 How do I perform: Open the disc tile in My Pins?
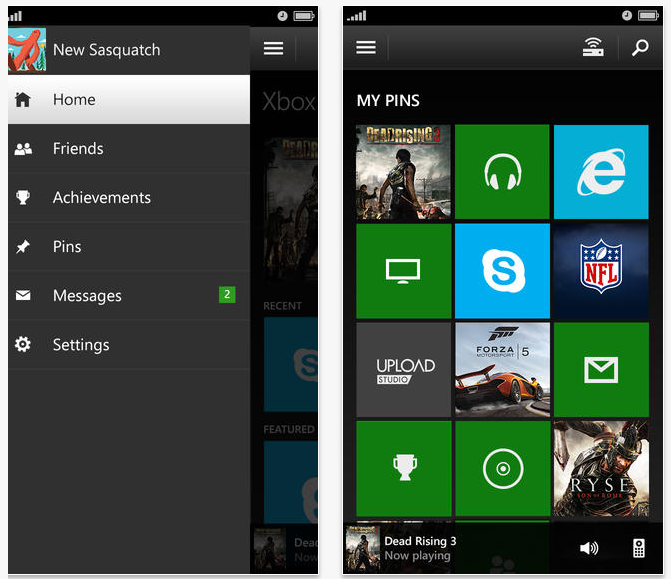[502, 469]
